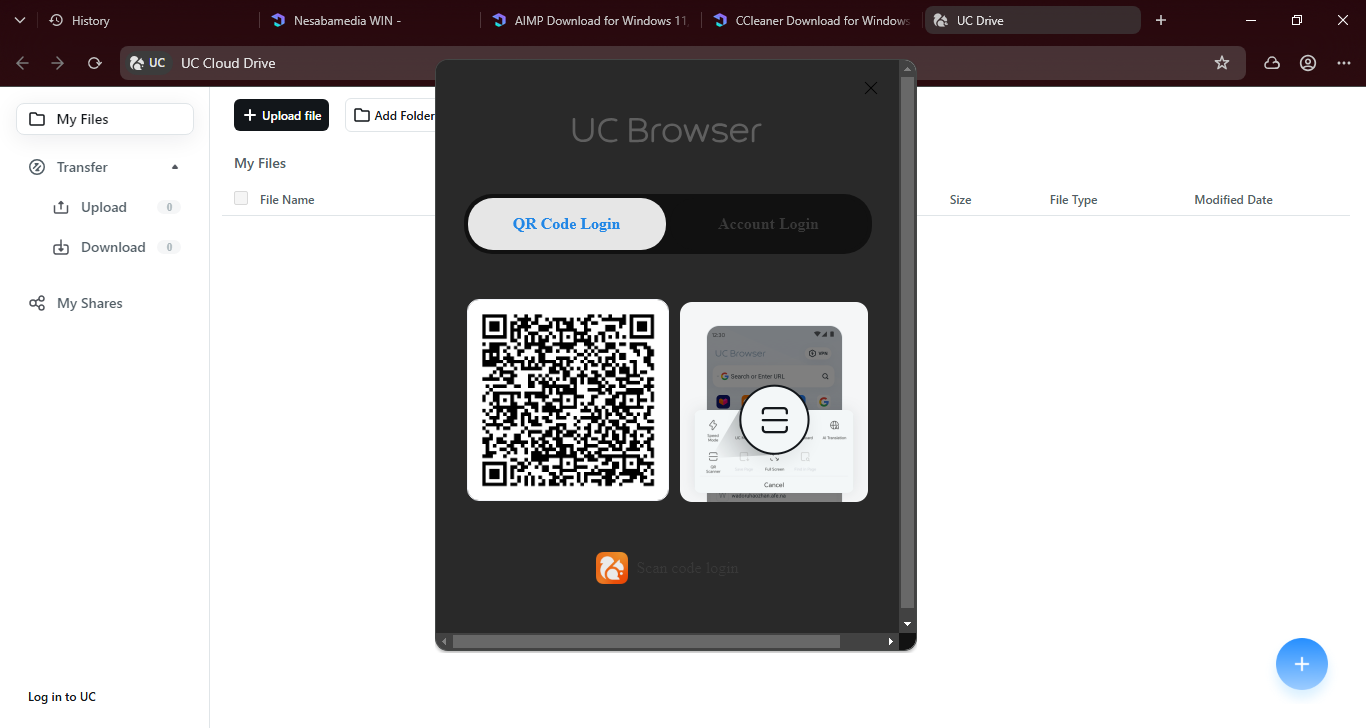1366x728 pixels.
Task: Reload the page with the refresh icon
Action: (x=94, y=63)
